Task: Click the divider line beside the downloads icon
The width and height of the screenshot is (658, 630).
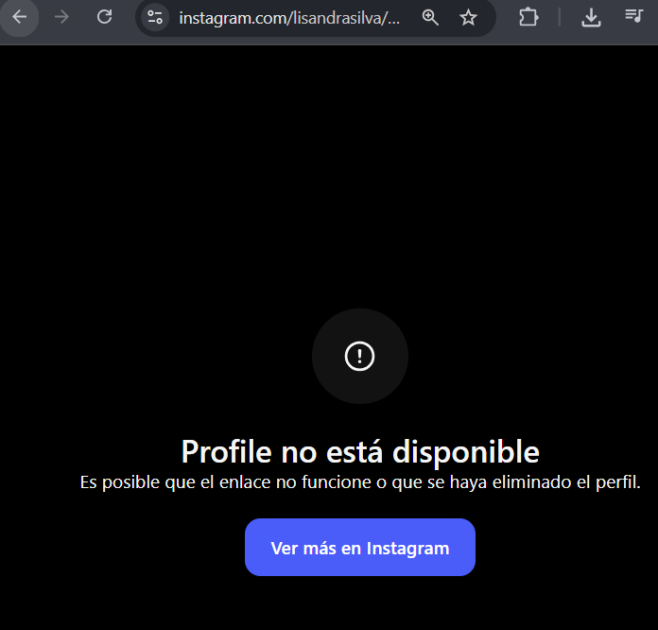Action: pyautogui.click(x=560, y=17)
